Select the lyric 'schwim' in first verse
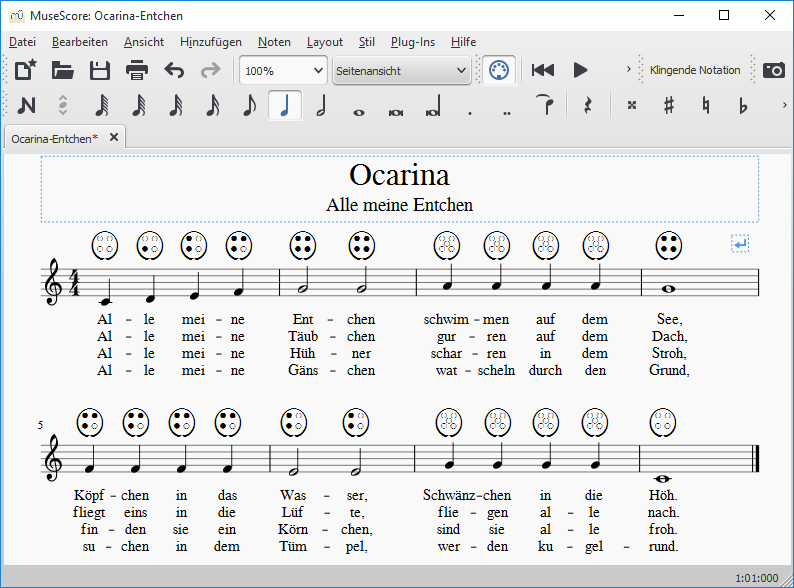This screenshot has height=588, width=794. [x=446, y=320]
